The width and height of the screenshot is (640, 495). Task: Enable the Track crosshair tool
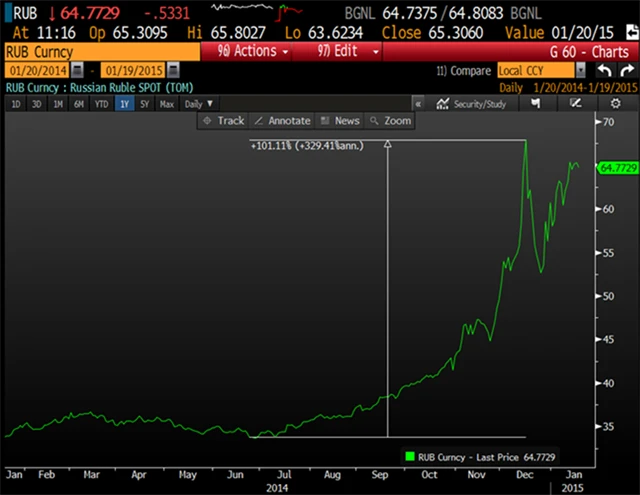click(222, 120)
